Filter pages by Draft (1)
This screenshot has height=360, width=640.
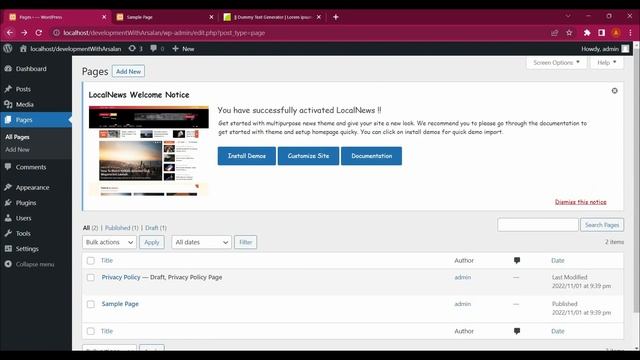pos(156,228)
